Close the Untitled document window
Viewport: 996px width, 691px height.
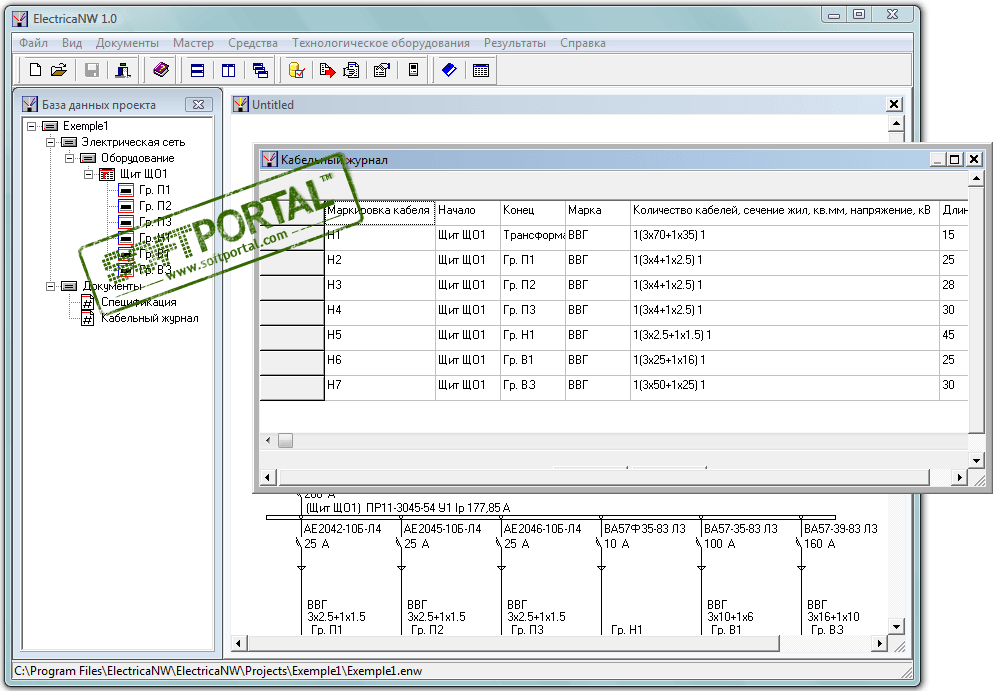coord(894,104)
